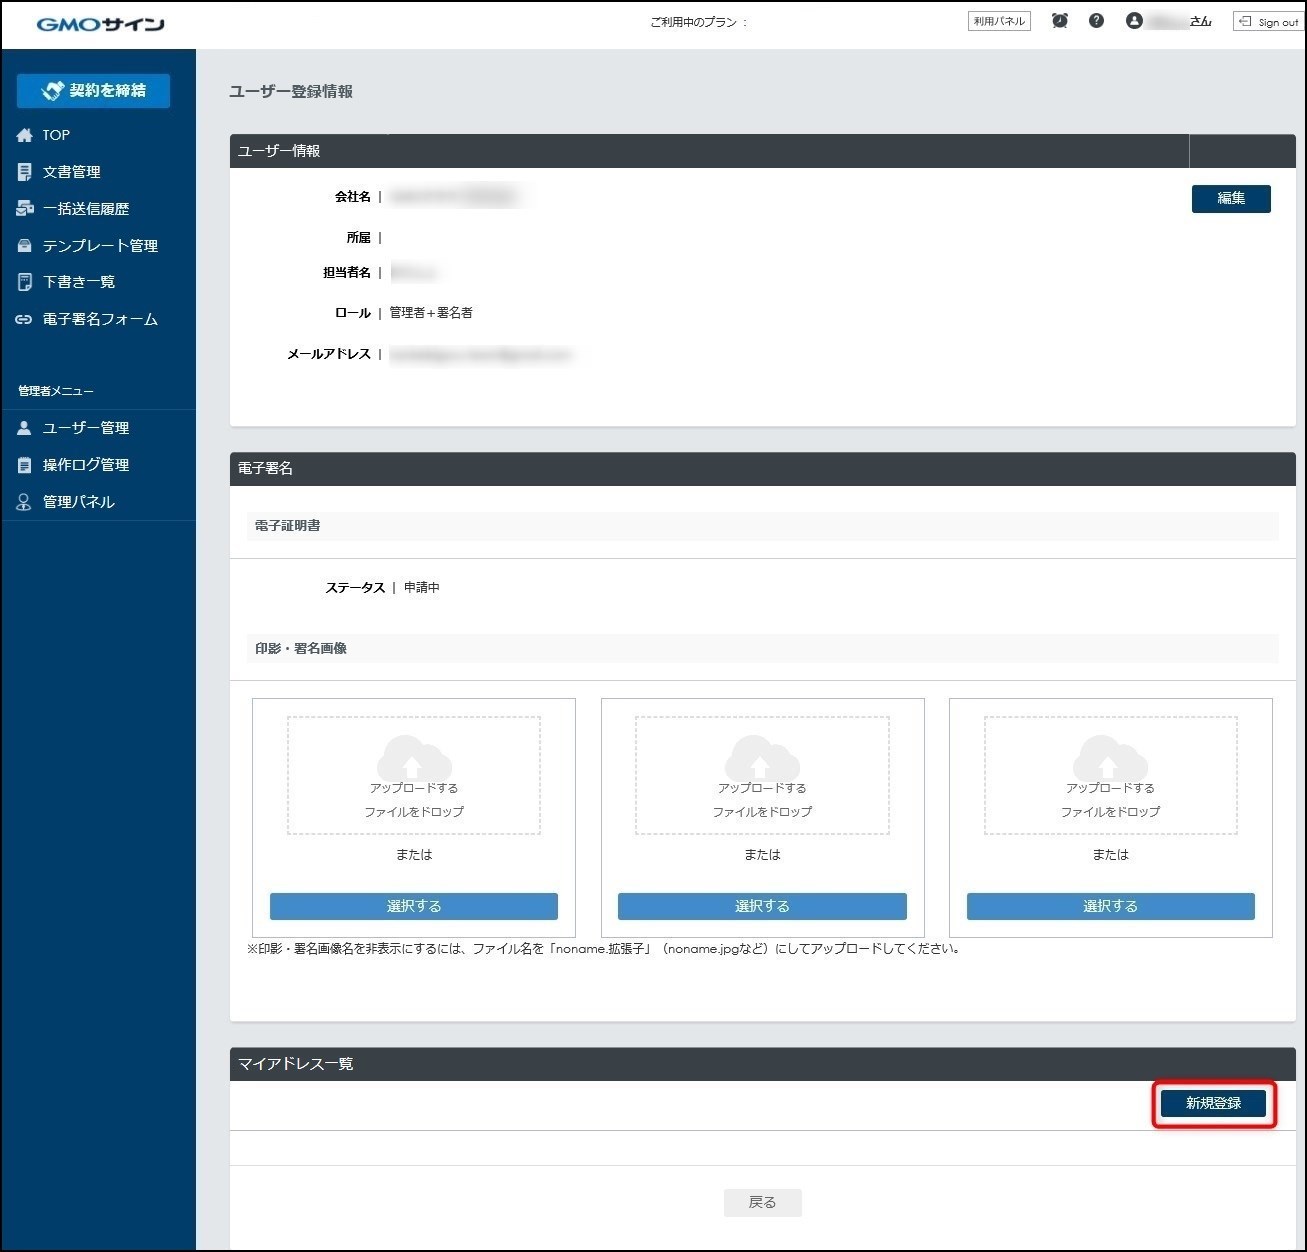Click the Sign out button

(x=1268, y=21)
